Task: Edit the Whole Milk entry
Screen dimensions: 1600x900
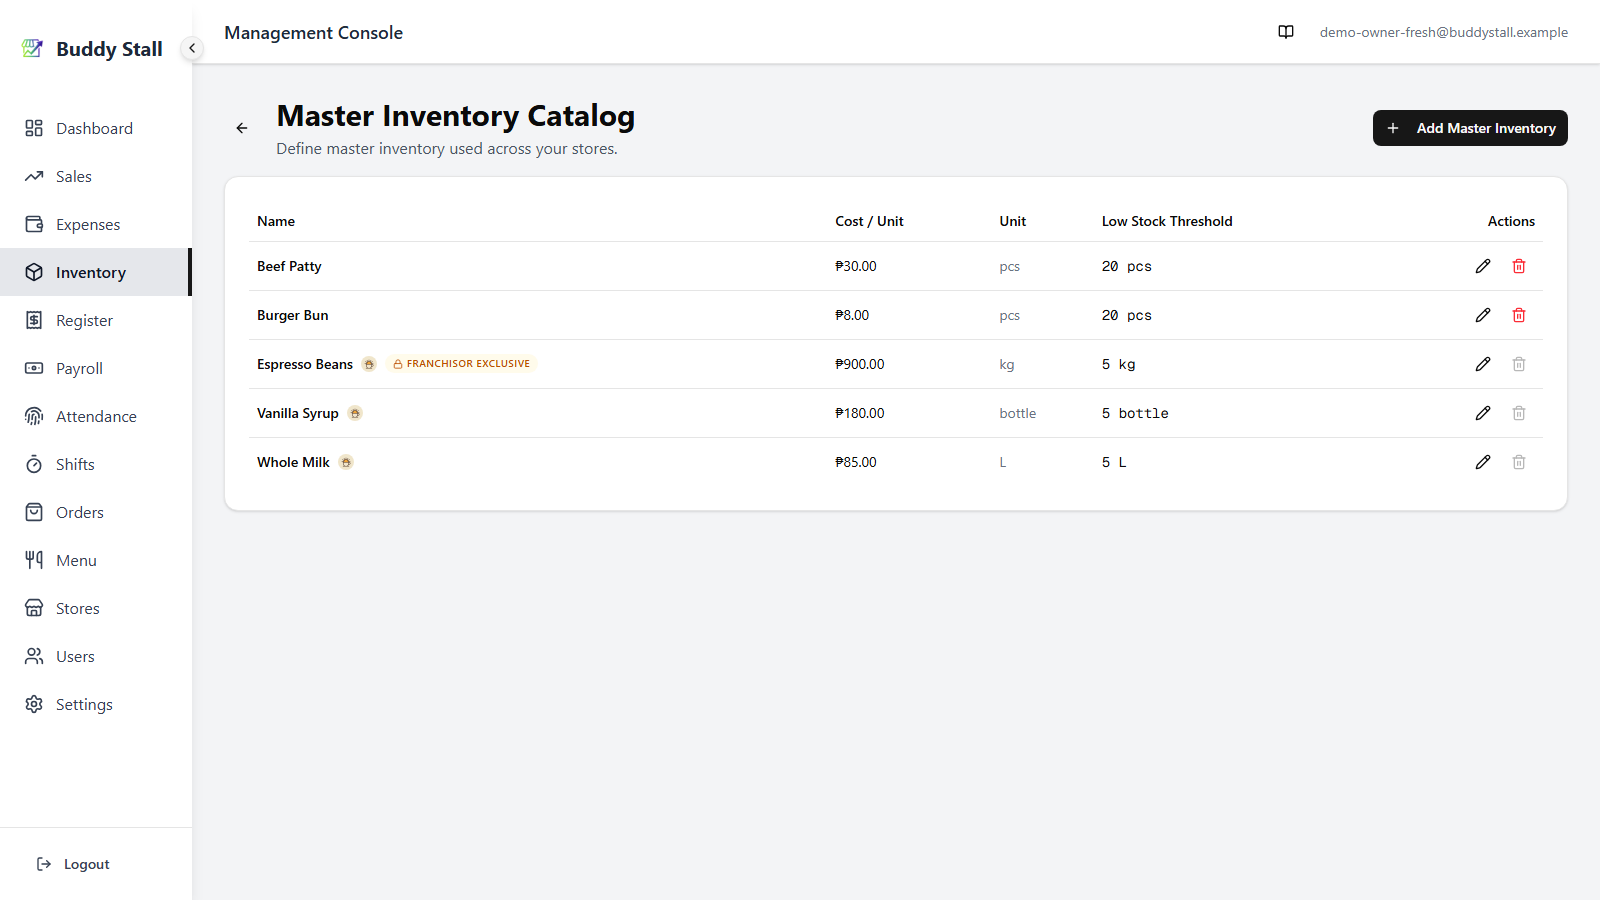Action: click(1483, 462)
